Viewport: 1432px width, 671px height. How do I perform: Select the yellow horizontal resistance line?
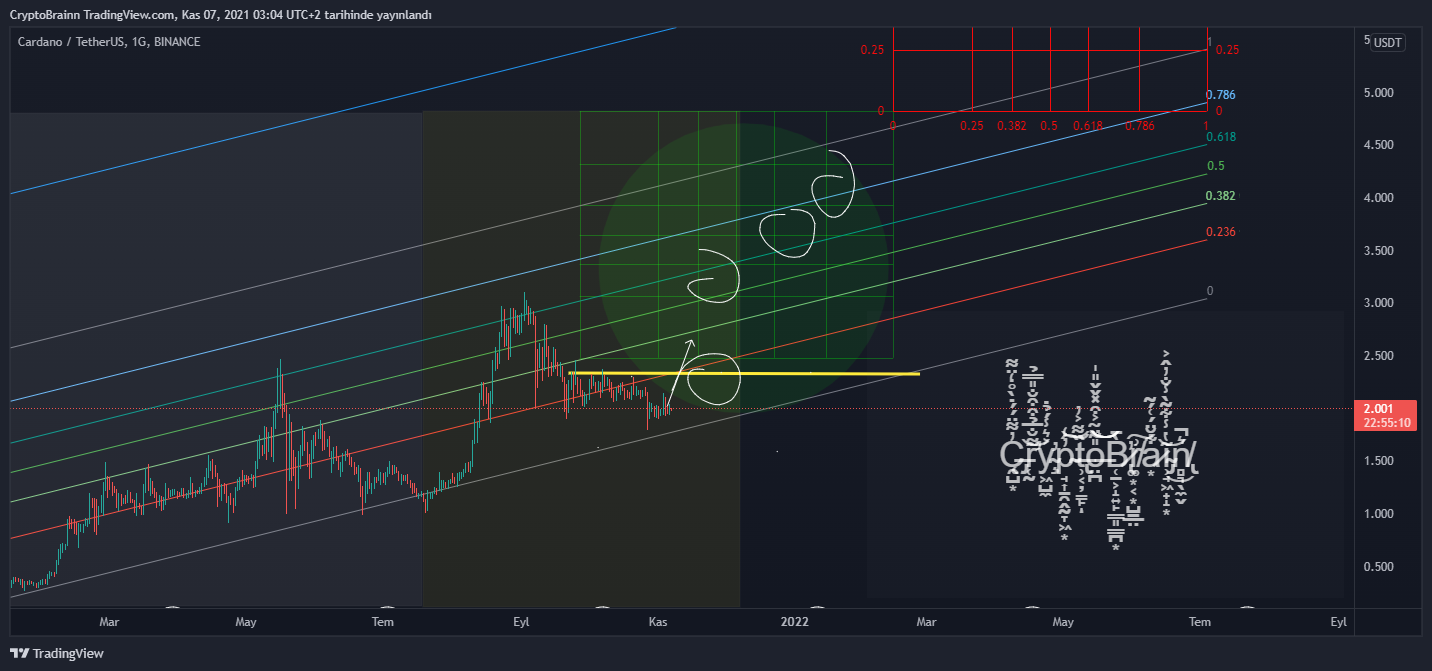click(743, 374)
